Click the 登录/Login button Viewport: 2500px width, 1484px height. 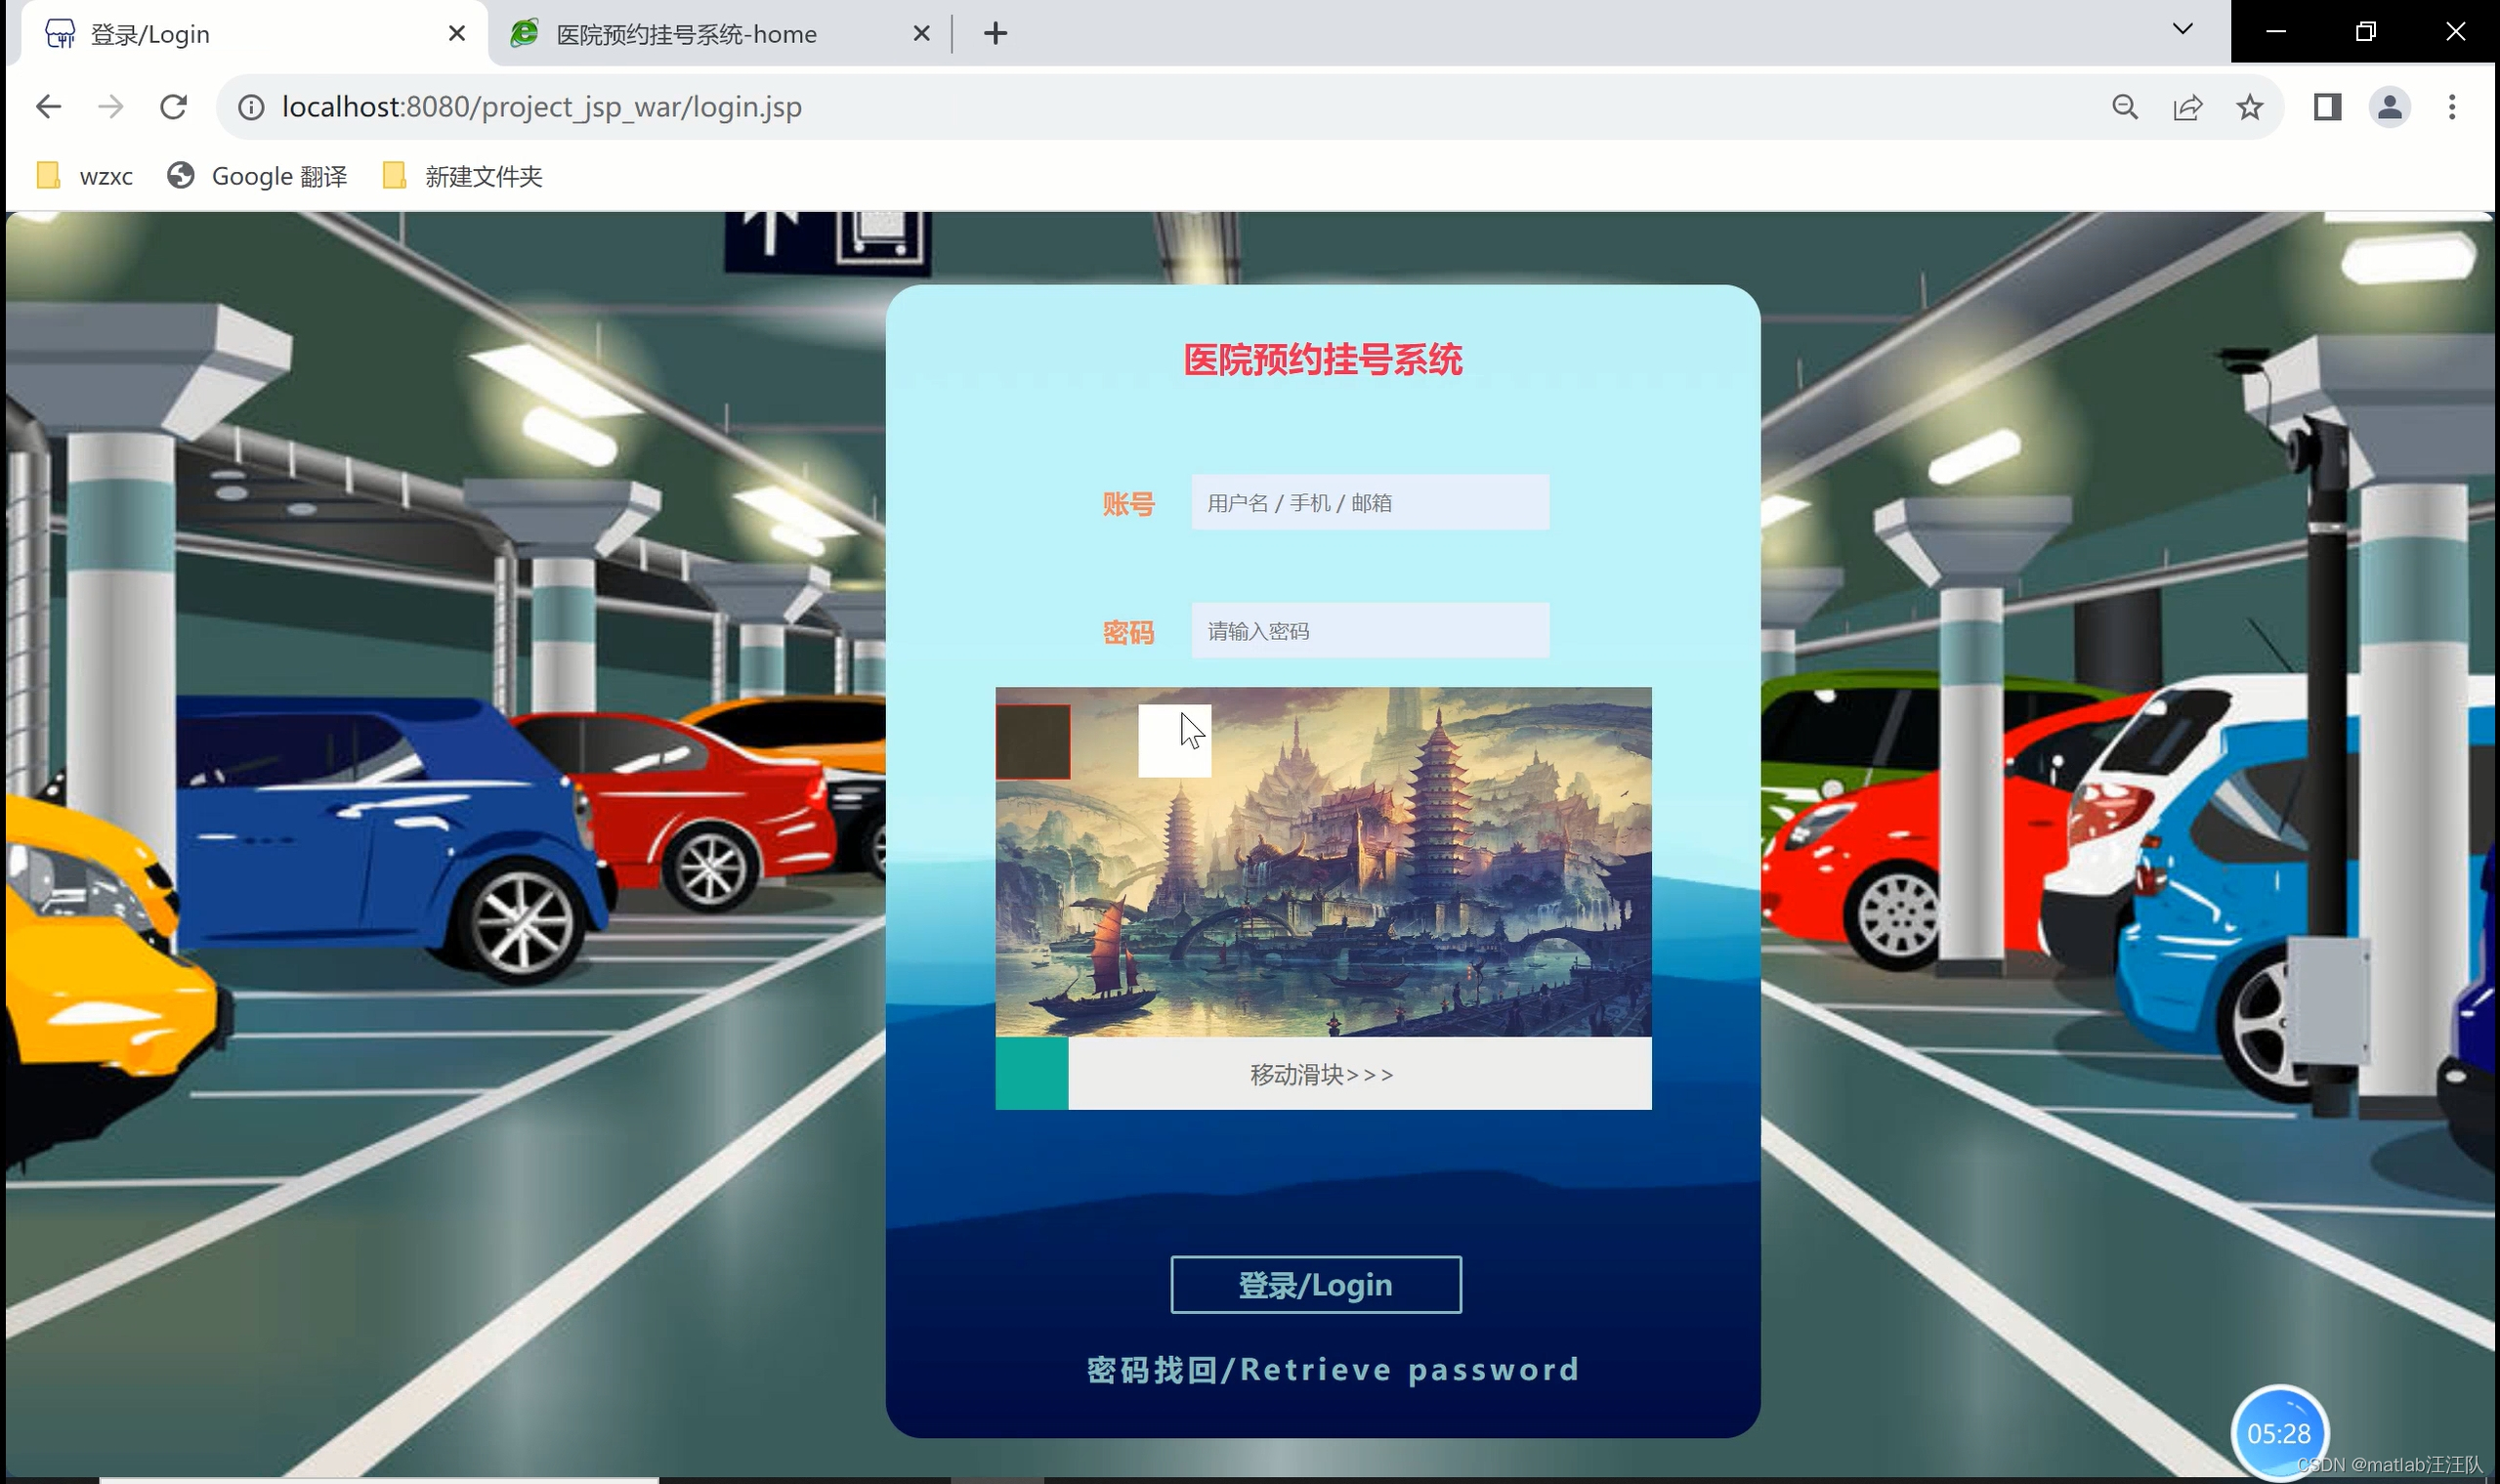tap(1316, 1285)
